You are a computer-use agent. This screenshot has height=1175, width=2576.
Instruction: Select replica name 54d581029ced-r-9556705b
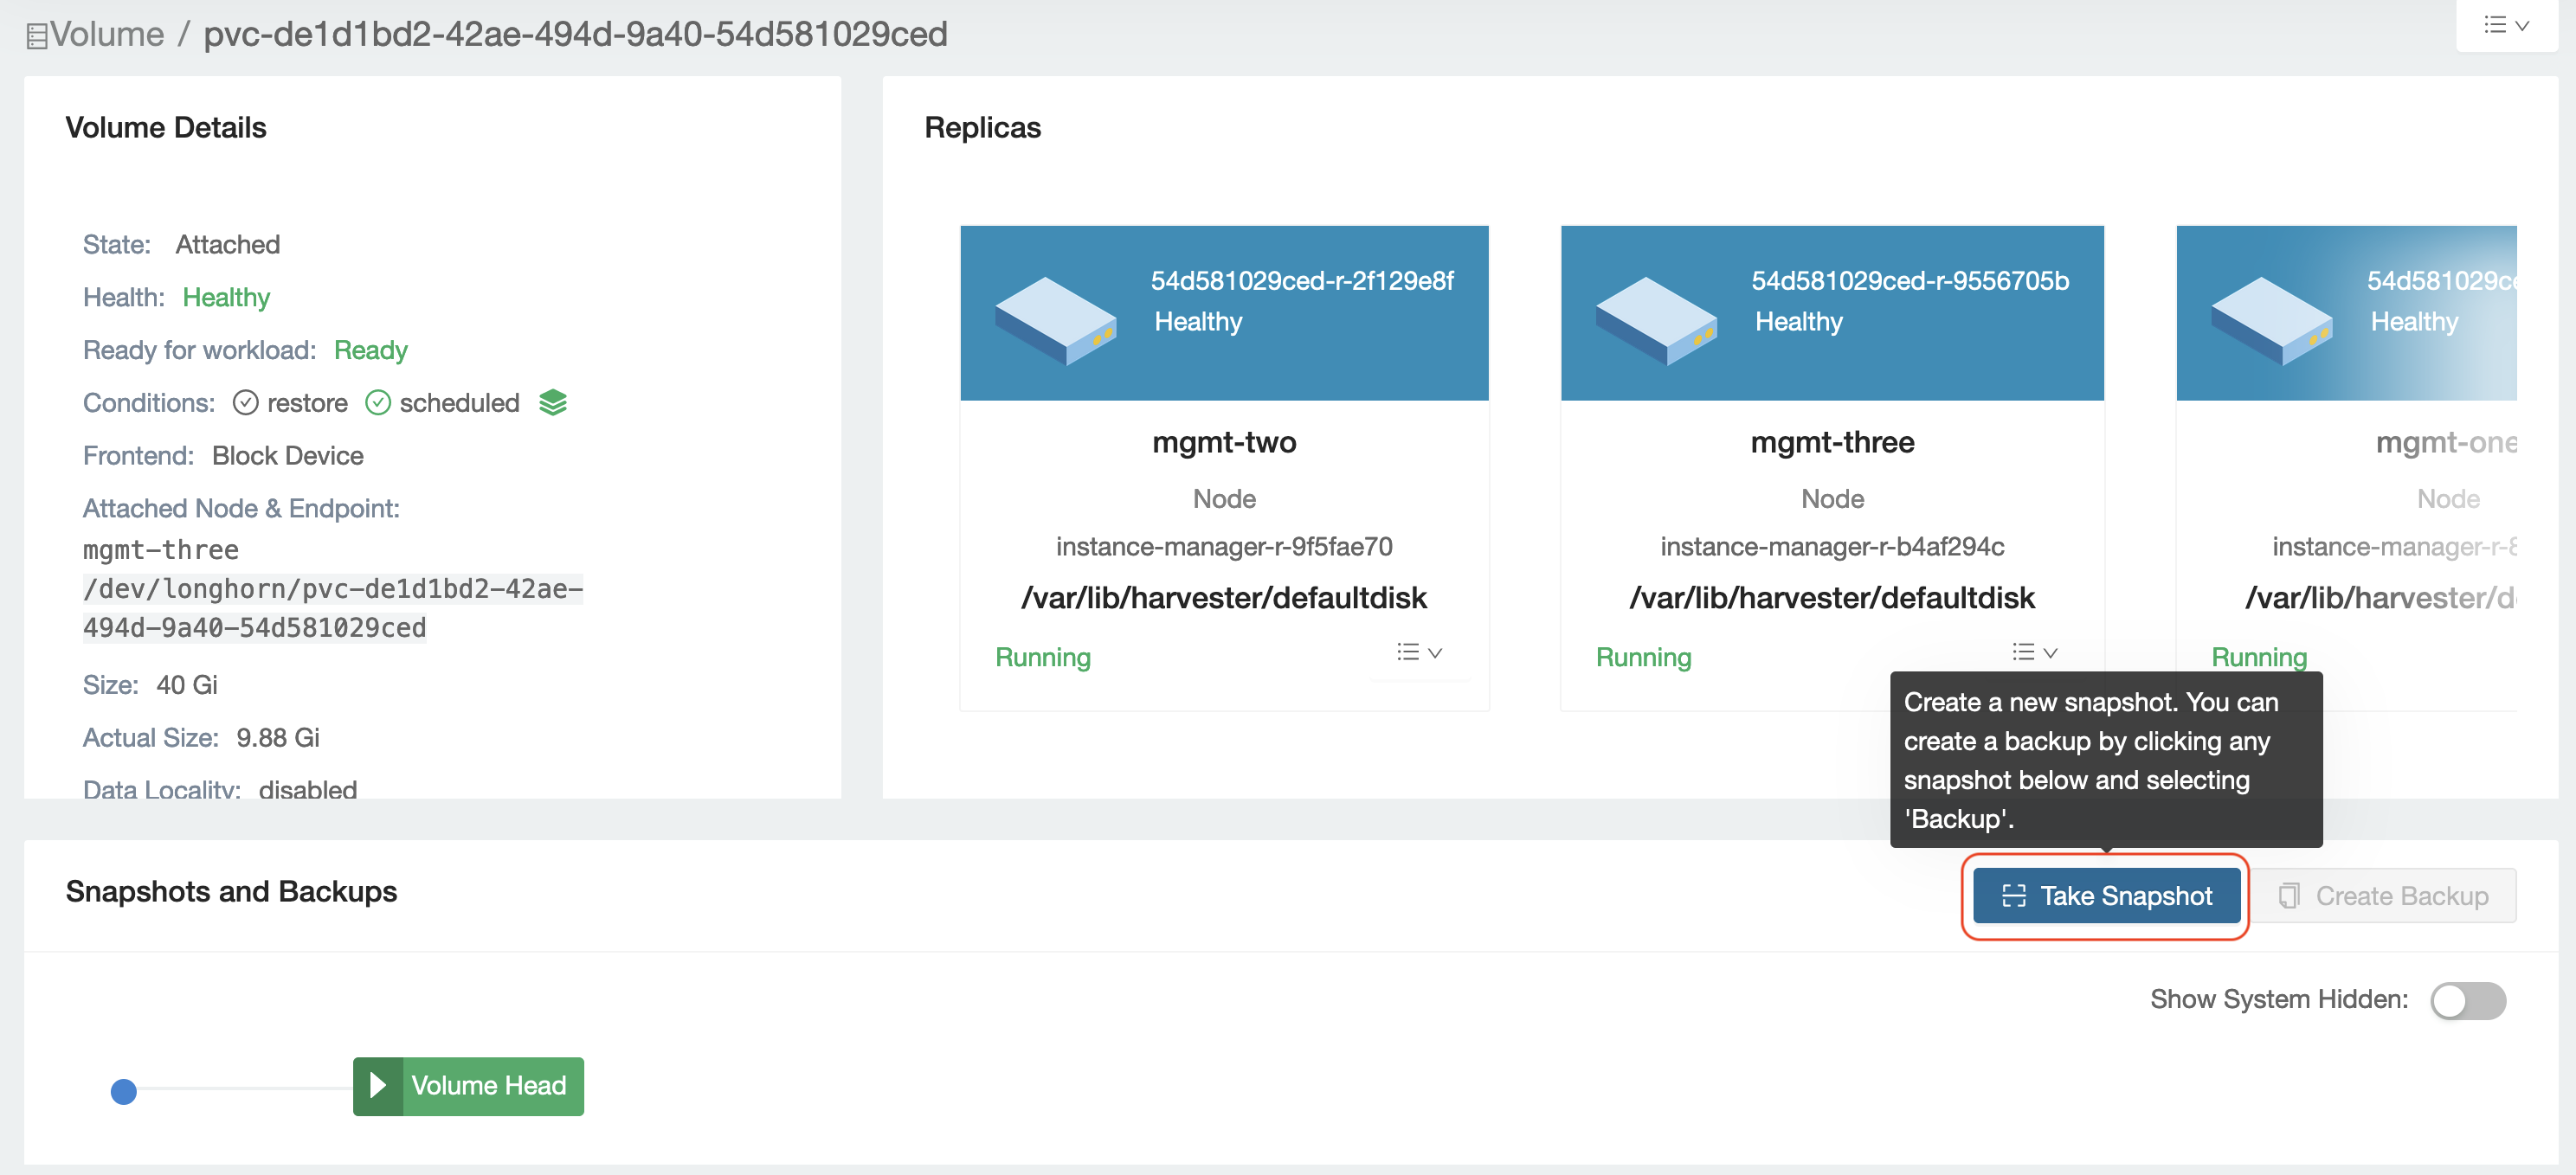[x=1910, y=280]
